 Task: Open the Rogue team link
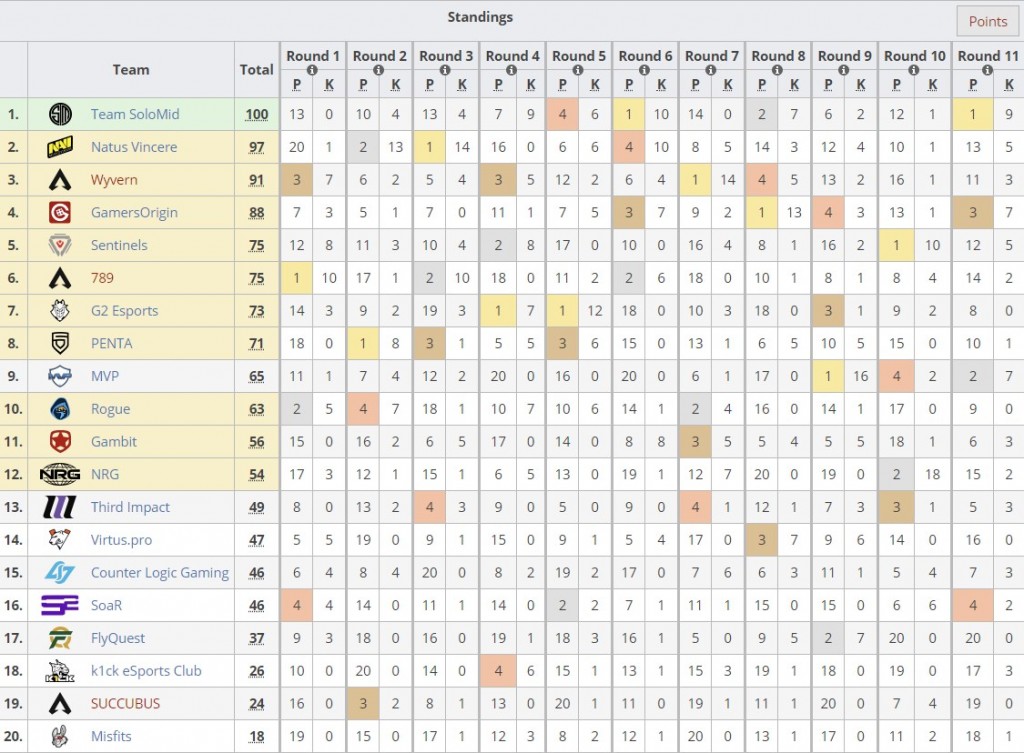(x=110, y=409)
